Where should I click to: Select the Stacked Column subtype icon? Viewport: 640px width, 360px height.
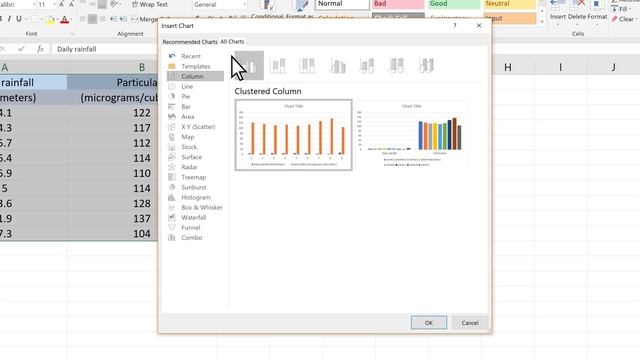pos(278,65)
